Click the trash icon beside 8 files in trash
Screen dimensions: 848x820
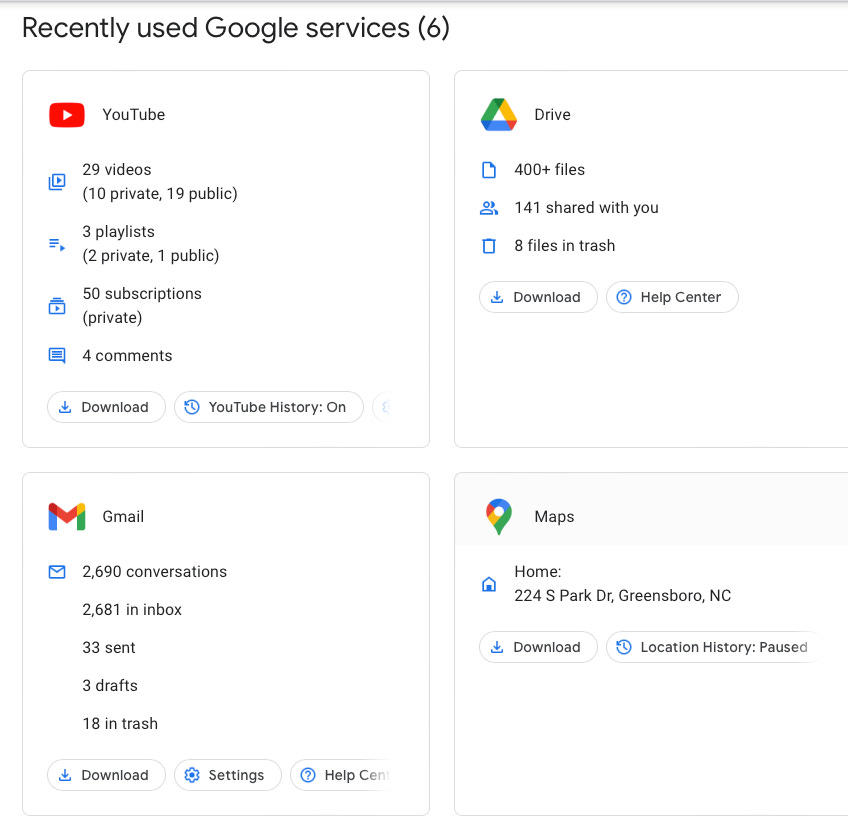point(489,246)
